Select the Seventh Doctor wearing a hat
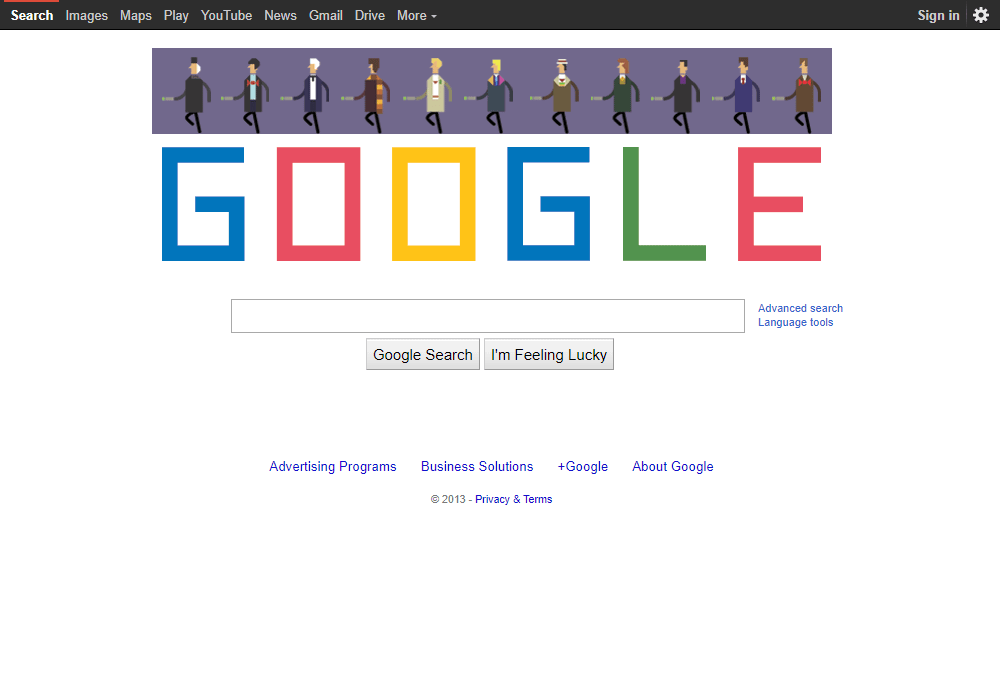 pyautogui.click(x=558, y=95)
